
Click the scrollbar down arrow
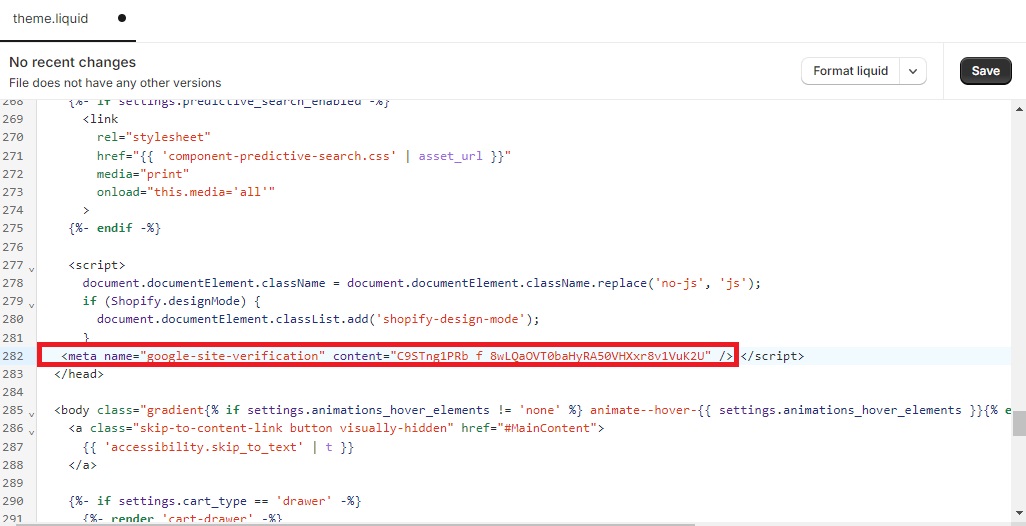tap(1019, 513)
